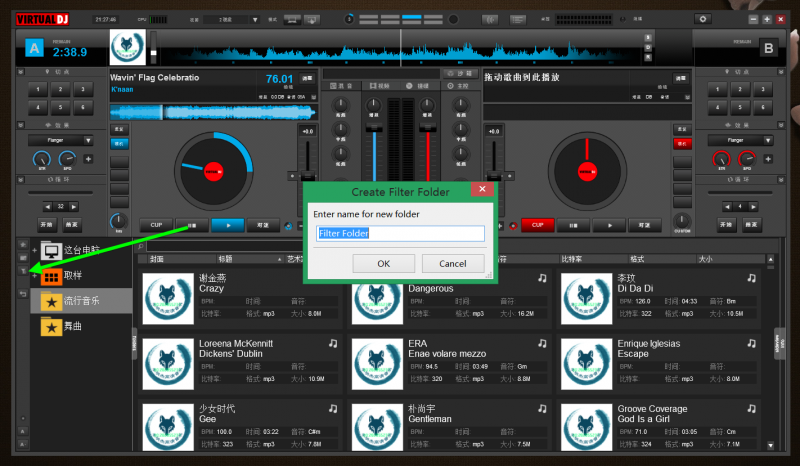Increase loop length on deck A
The width and height of the screenshot is (800, 466).
coord(74,207)
